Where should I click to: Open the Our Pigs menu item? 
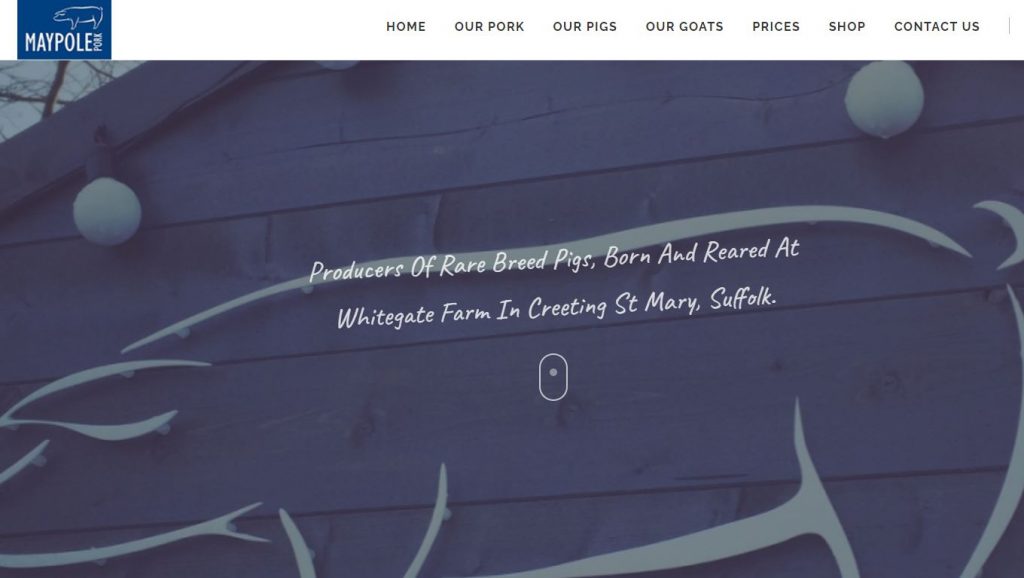coord(584,27)
